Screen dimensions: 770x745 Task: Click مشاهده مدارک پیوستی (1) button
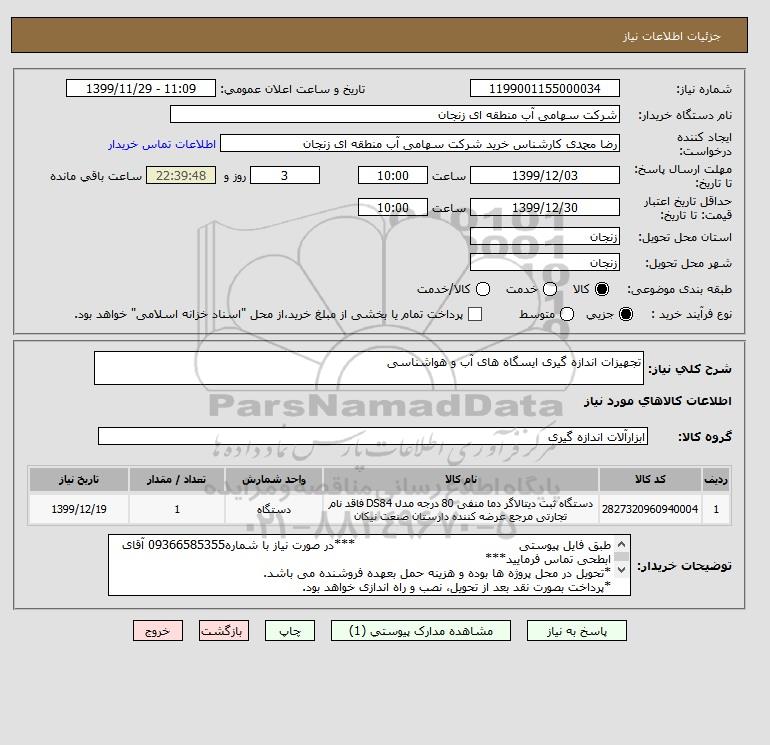tap(421, 631)
